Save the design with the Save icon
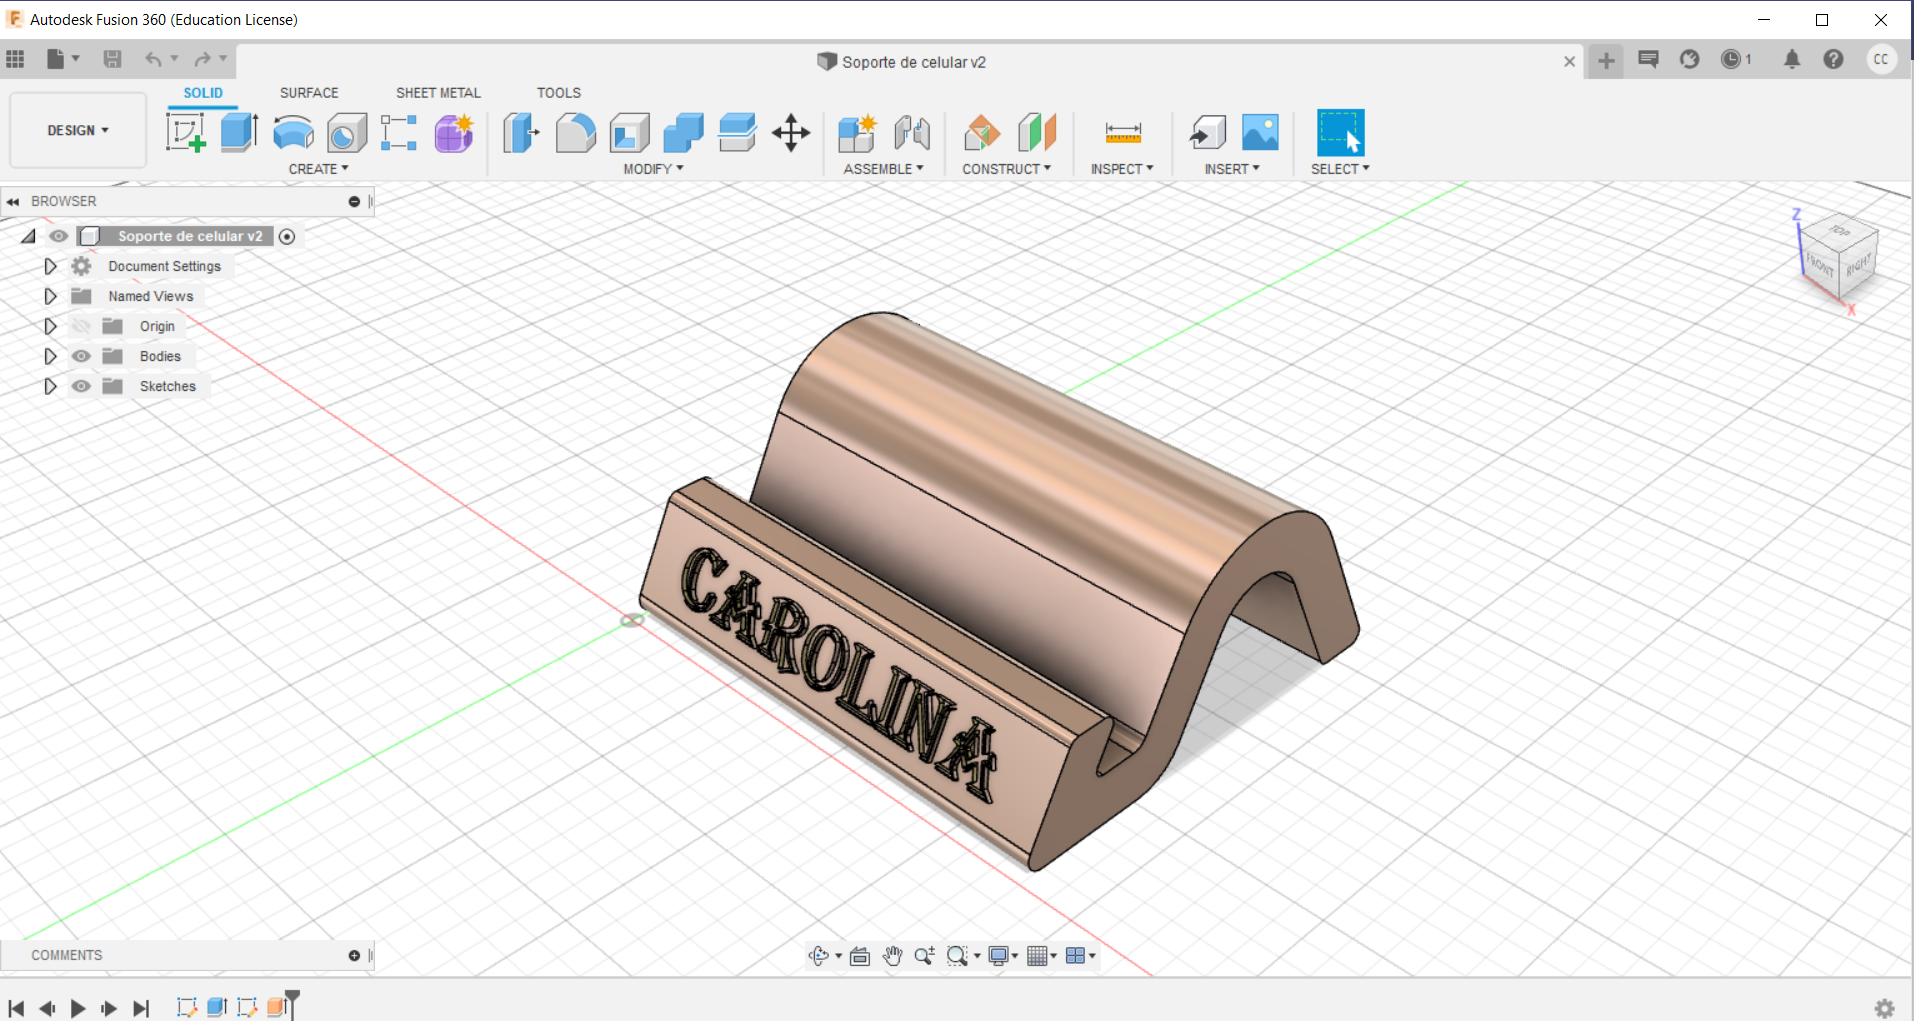This screenshot has height=1021, width=1914. click(x=112, y=59)
